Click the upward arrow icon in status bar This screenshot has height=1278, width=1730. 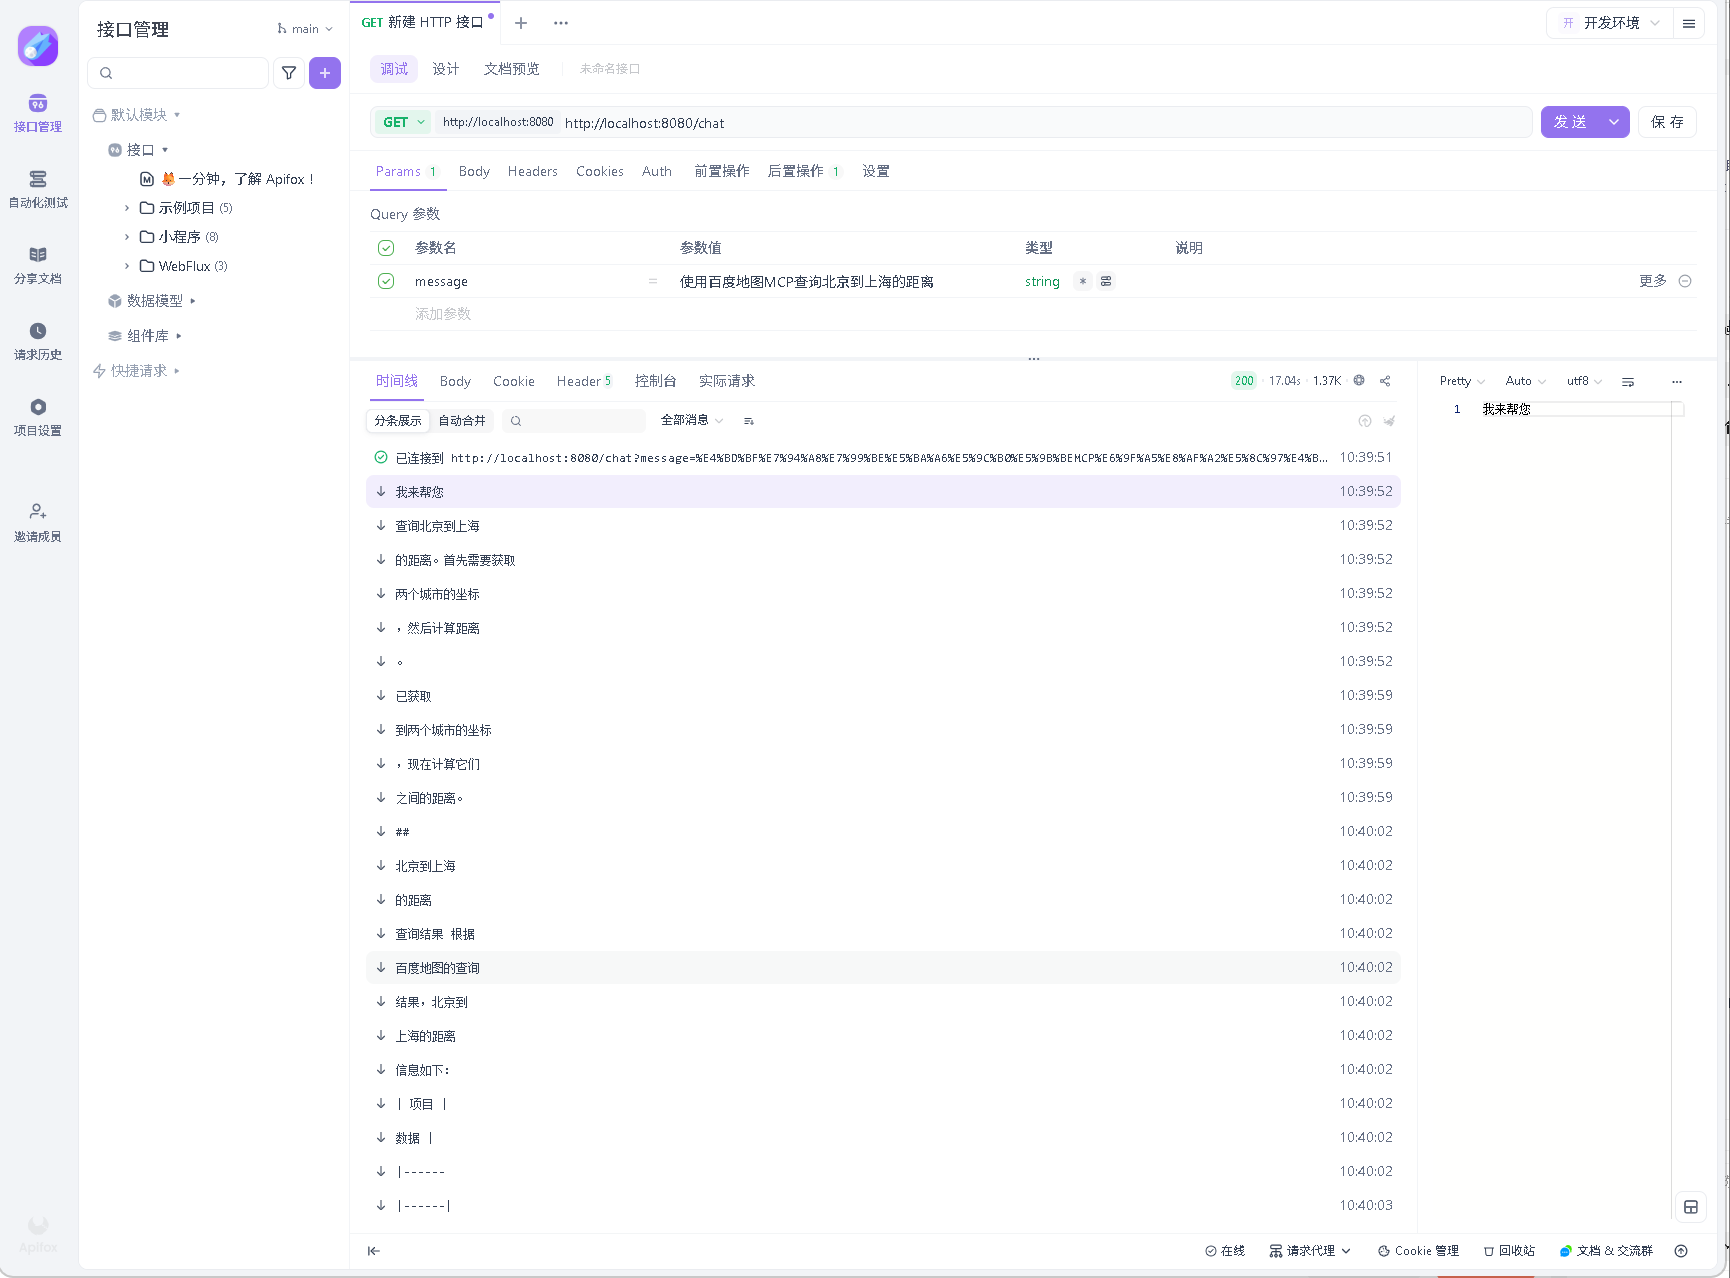pyautogui.click(x=1681, y=1251)
